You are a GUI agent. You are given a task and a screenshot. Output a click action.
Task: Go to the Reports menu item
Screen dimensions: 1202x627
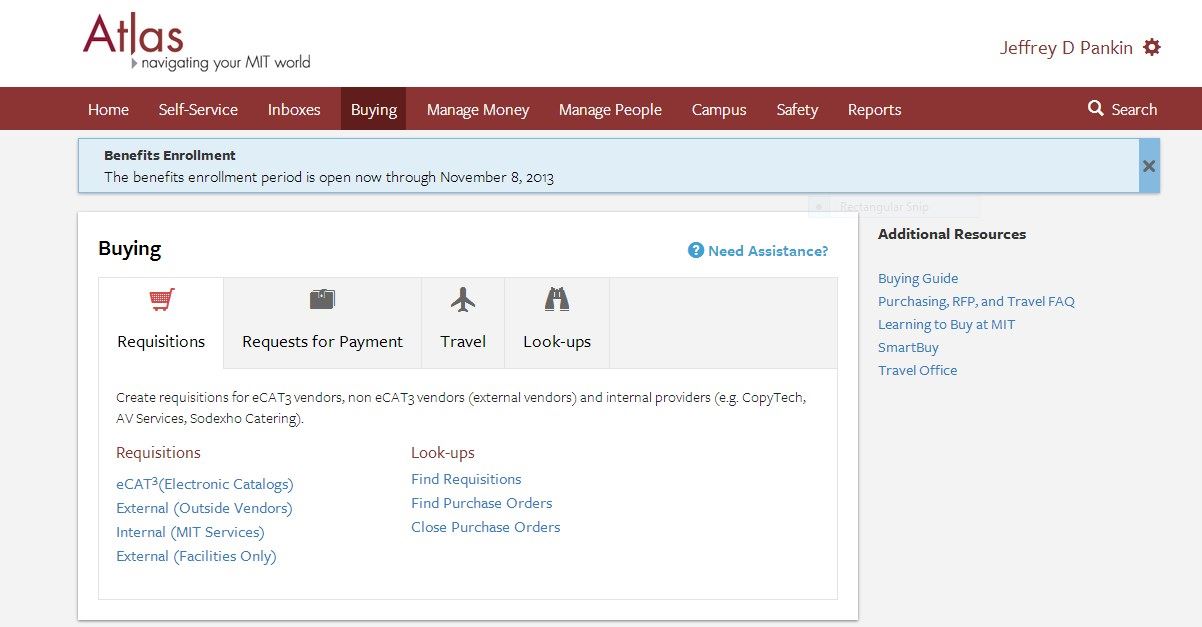(x=874, y=110)
